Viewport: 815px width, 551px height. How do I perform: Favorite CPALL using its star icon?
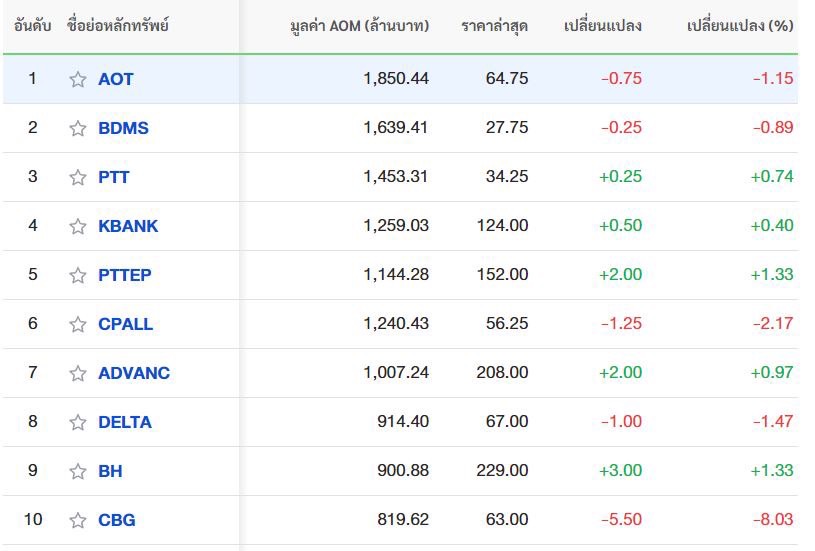[x=78, y=324]
